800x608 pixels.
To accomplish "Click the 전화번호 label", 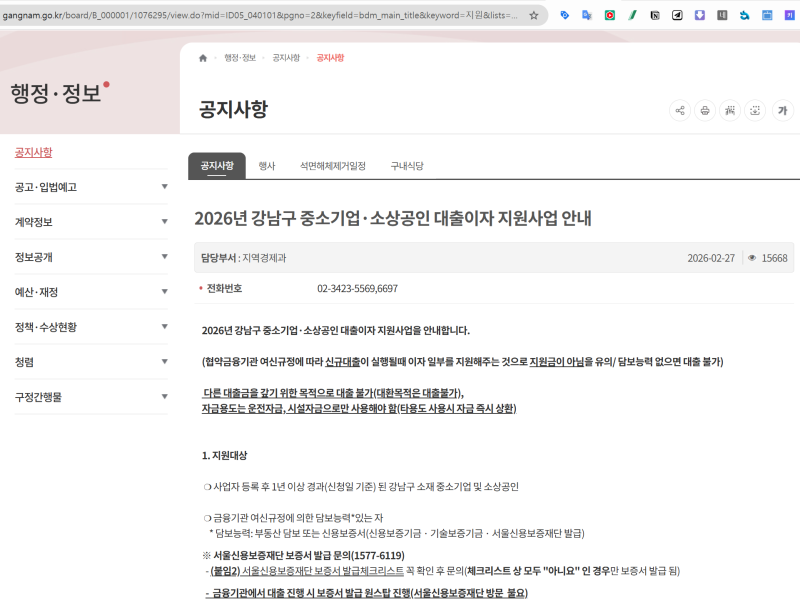I will click(x=224, y=289).
